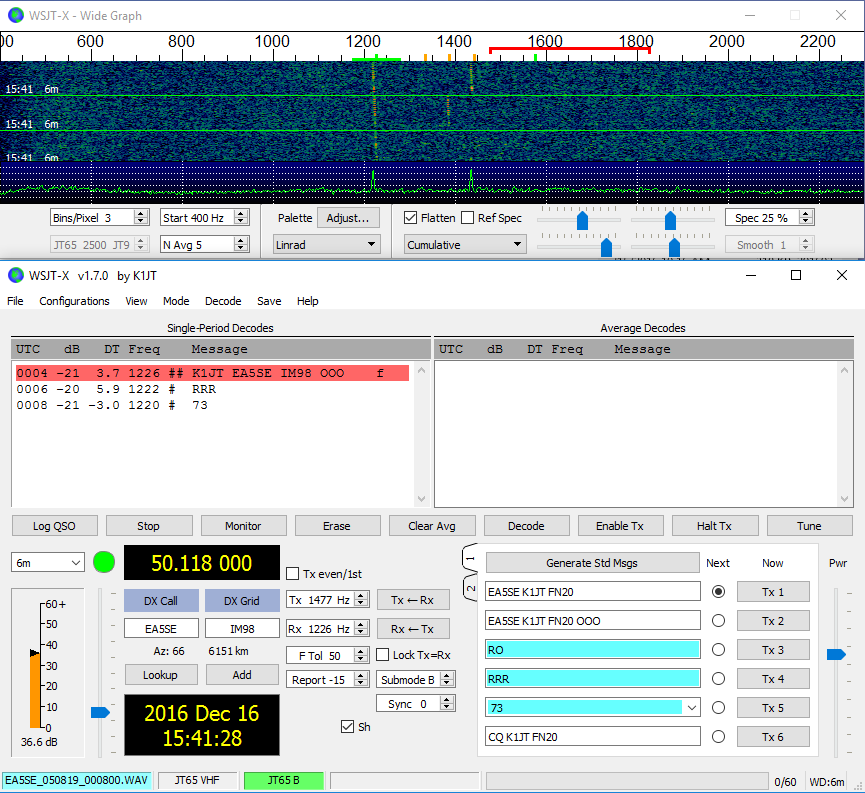Click the Tx ← Rx arrow button
This screenshot has height=793, width=865.
point(413,600)
